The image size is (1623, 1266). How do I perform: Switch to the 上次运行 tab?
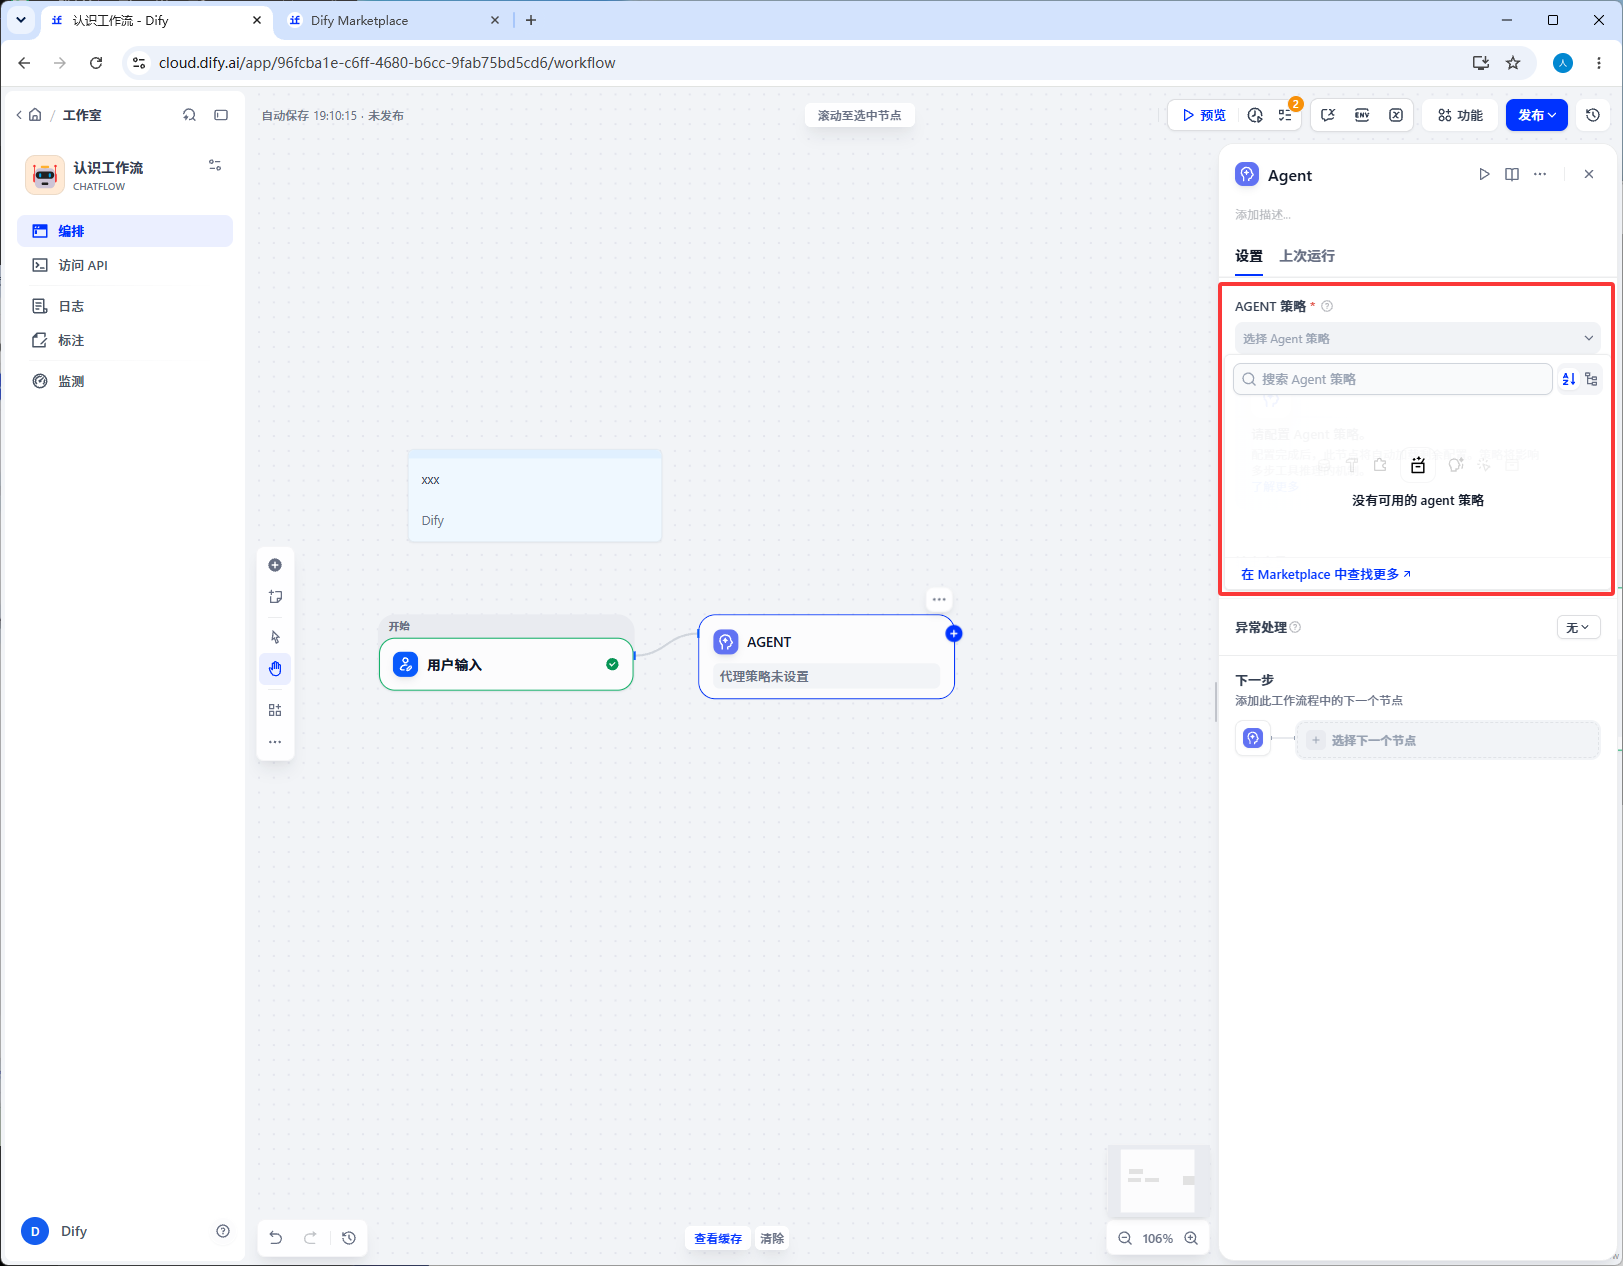pos(1307,256)
